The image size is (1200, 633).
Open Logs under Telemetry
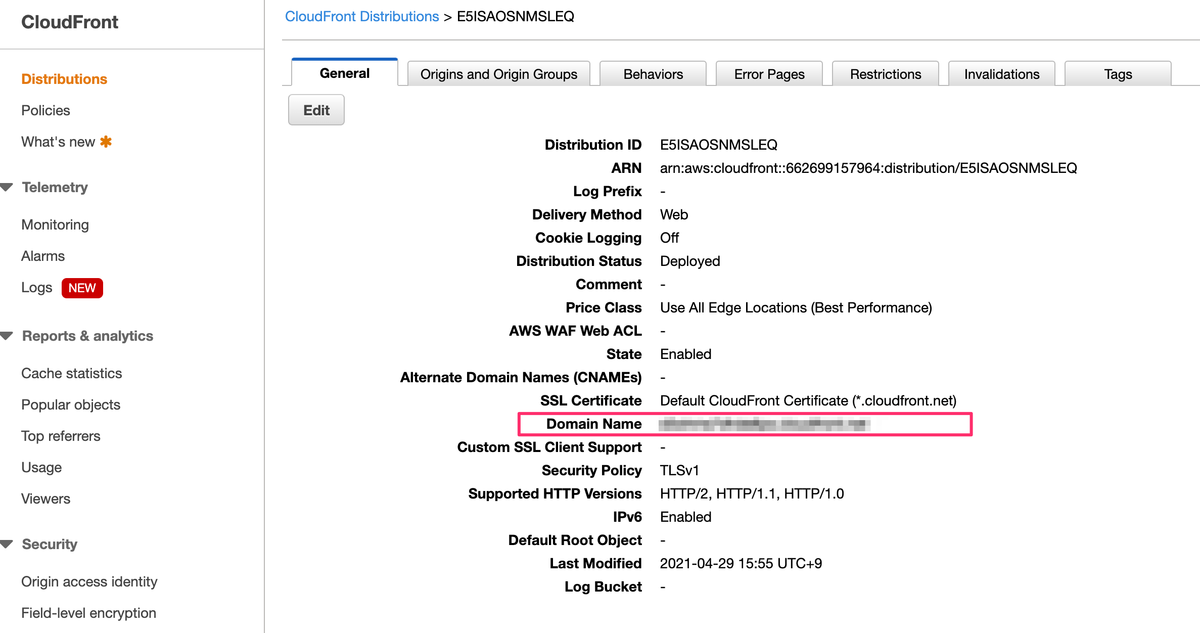click(37, 288)
